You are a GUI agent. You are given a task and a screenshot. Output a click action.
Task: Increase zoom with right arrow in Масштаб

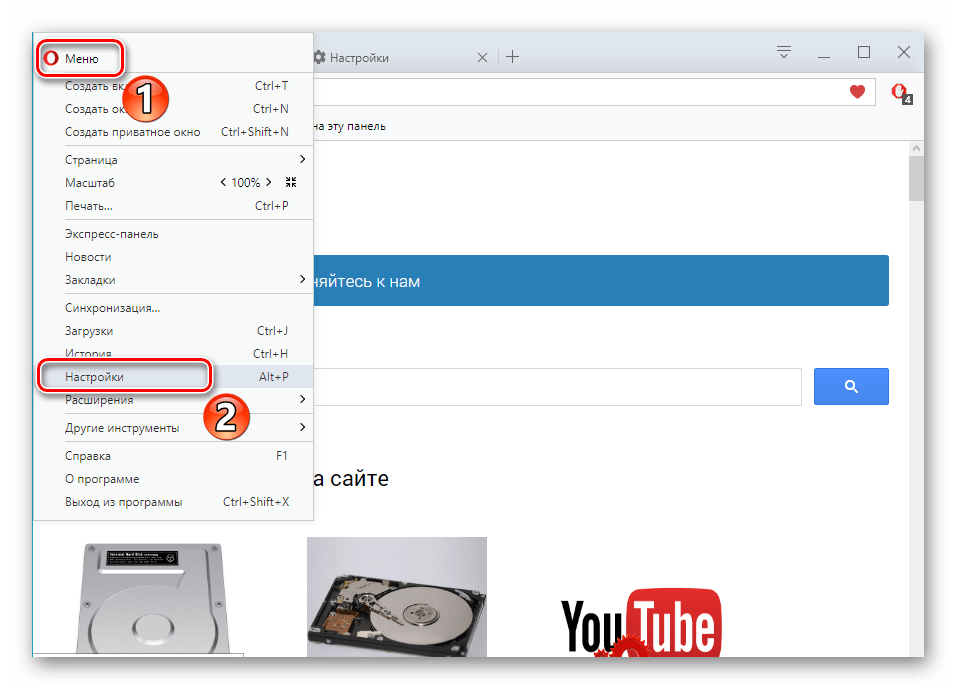268,183
